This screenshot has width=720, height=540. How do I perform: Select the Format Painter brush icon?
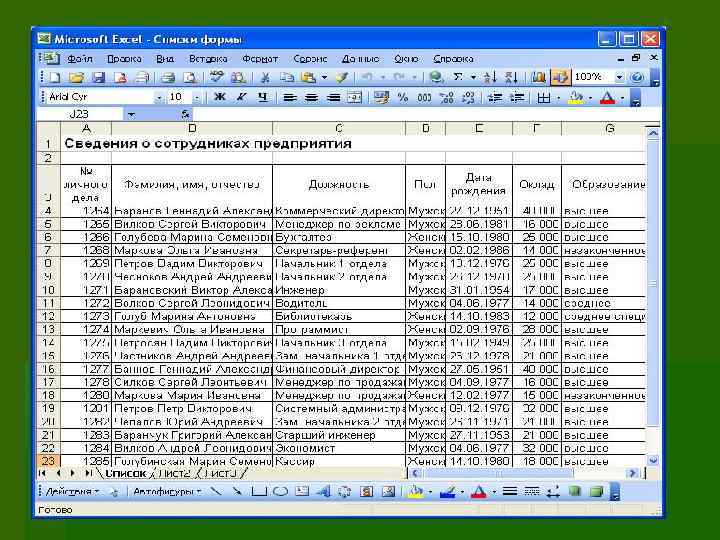[x=342, y=78]
